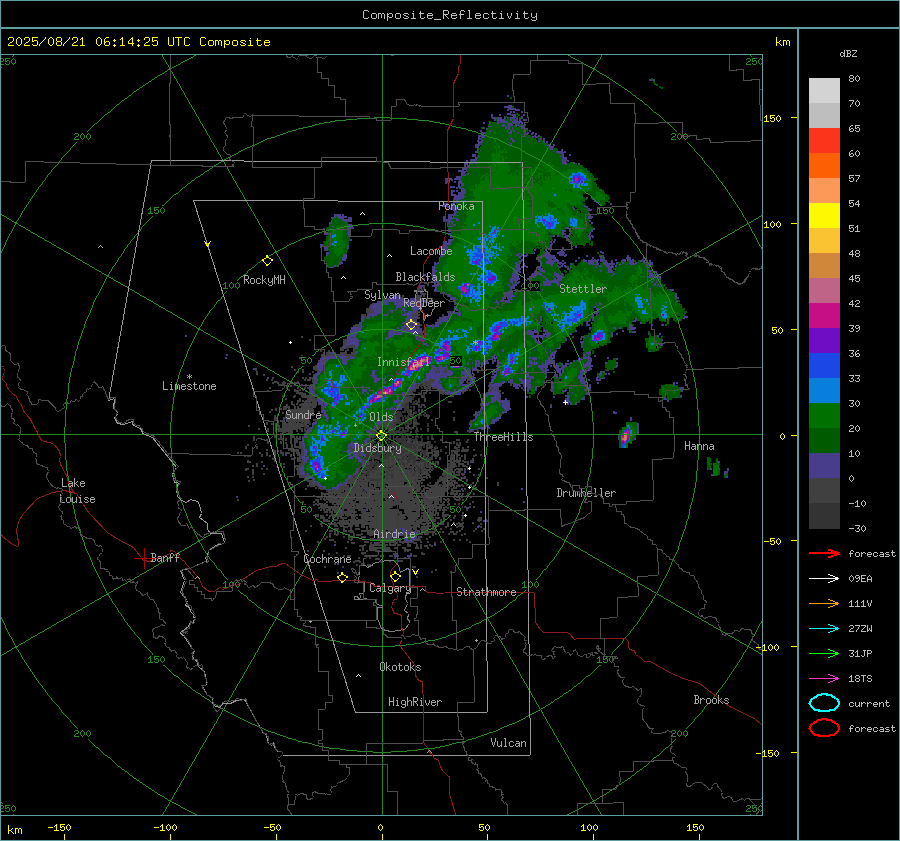The width and height of the screenshot is (900, 841).
Task: Select the light gray 70–80 dBZ swatch
Action: click(824, 90)
